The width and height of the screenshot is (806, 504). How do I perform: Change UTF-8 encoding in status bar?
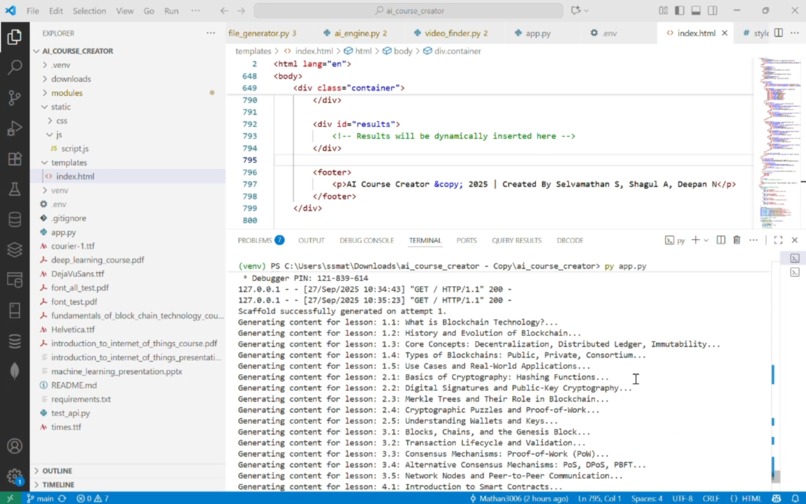point(683,498)
